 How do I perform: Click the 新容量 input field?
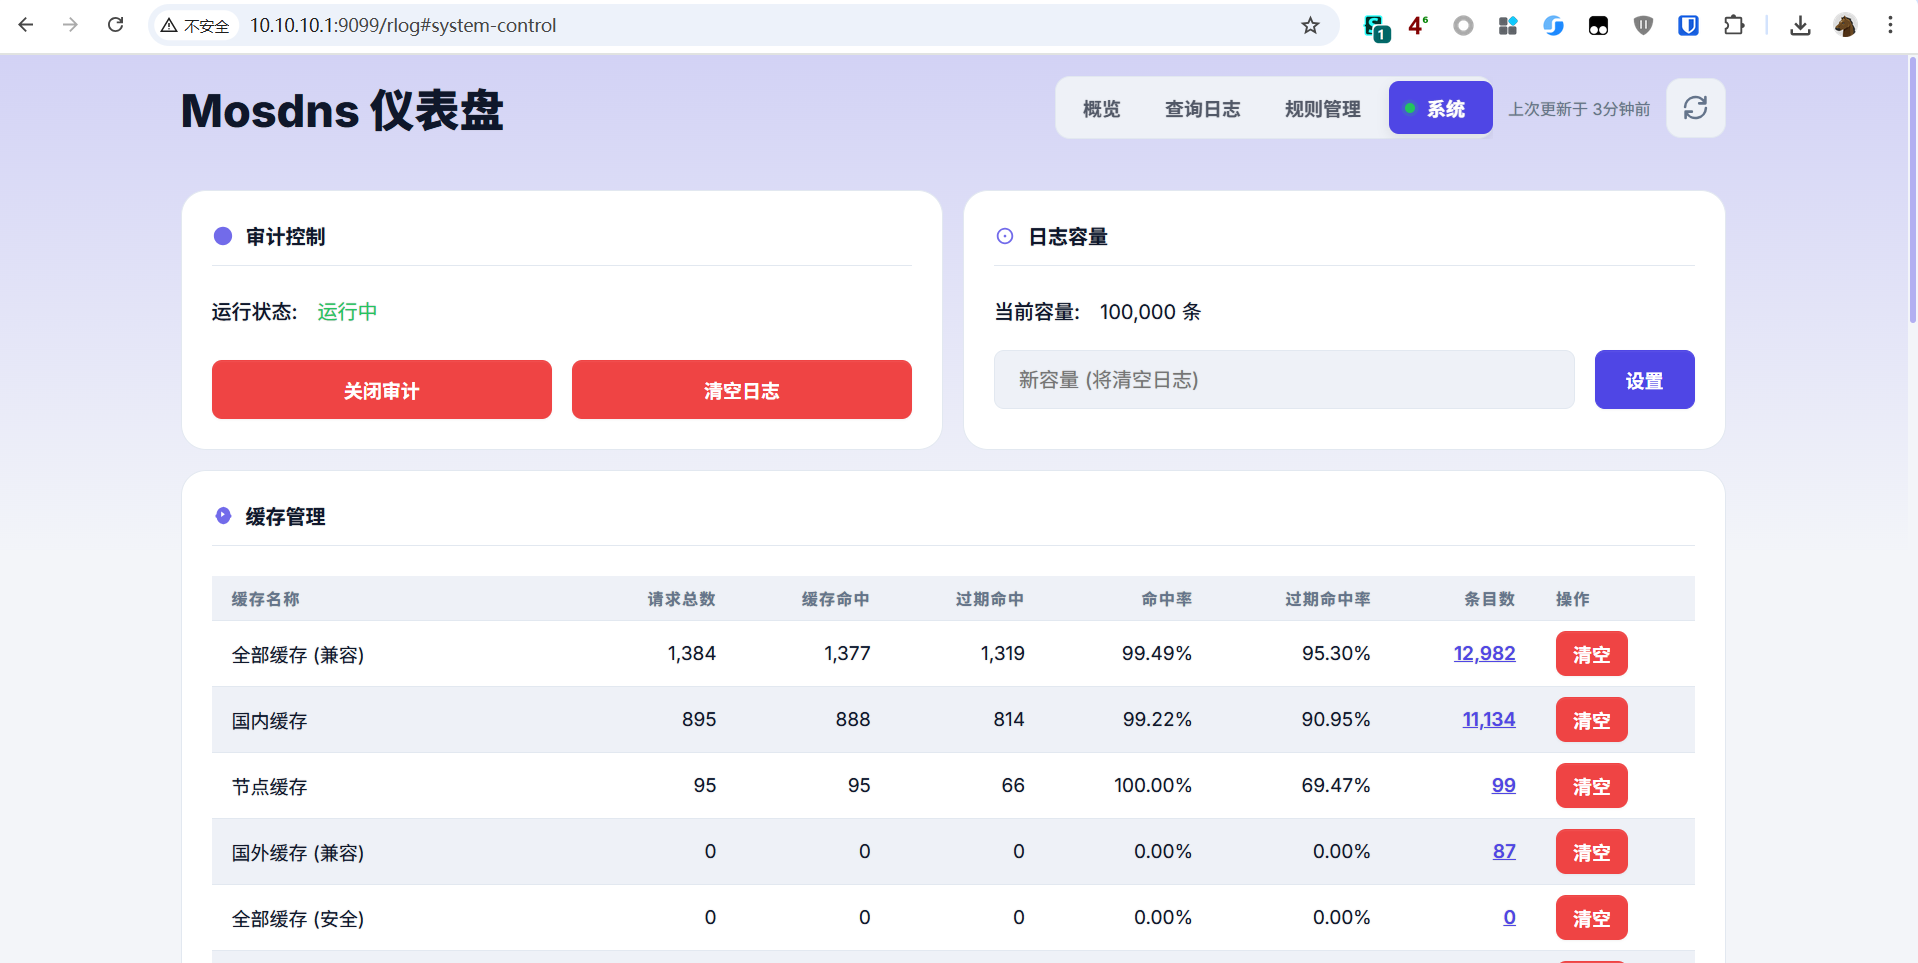coord(1283,380)
